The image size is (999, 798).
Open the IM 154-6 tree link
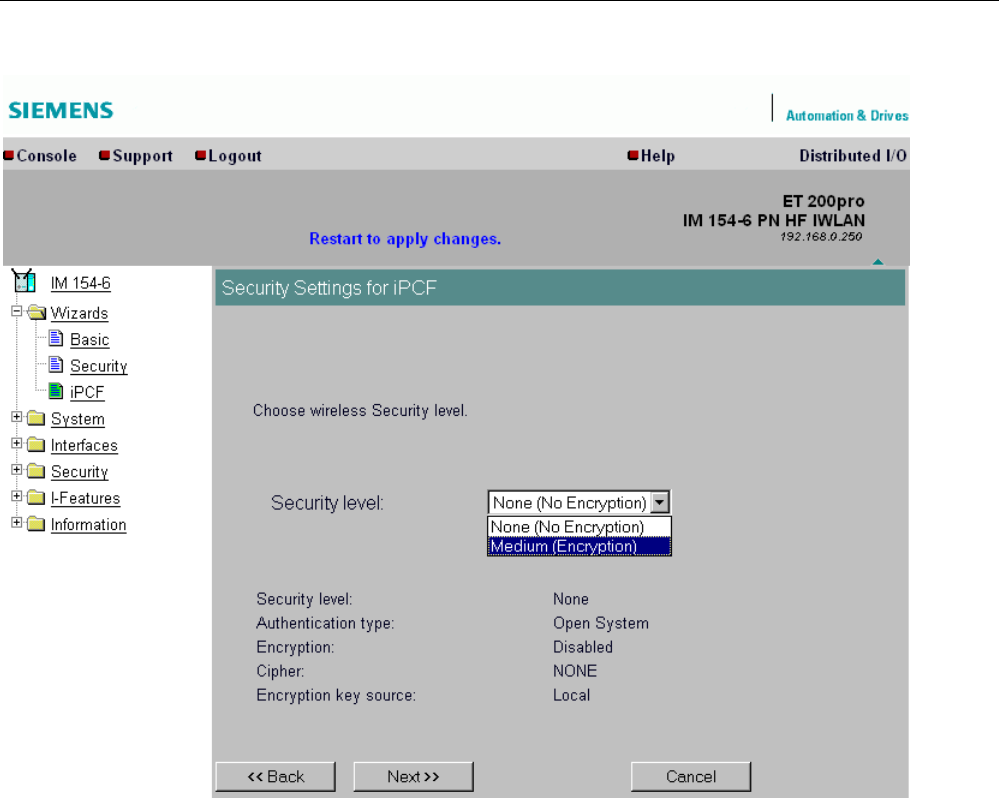click(x=80, y=283)
